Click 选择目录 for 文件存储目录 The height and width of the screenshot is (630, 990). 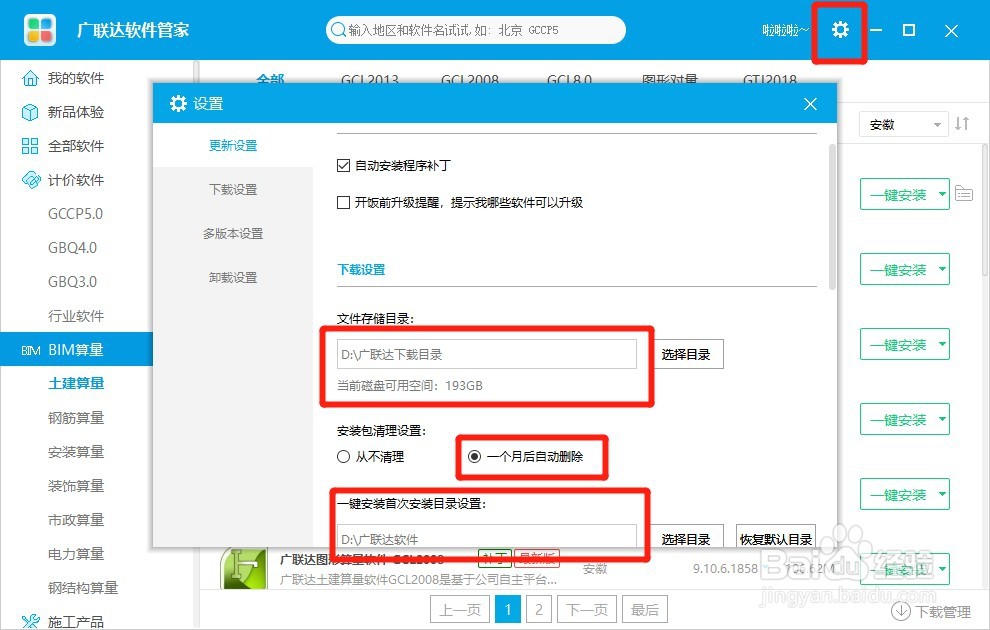(686, 355)
